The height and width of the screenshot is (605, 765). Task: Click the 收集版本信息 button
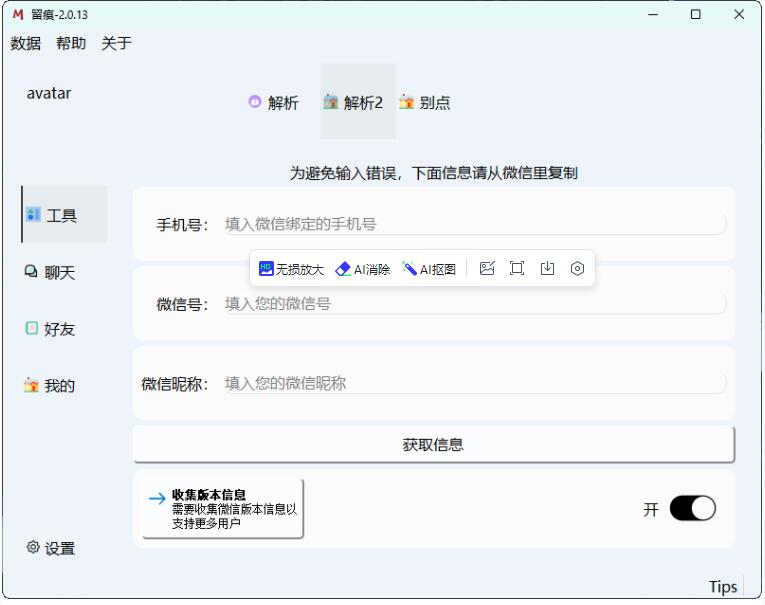(222, 508)
